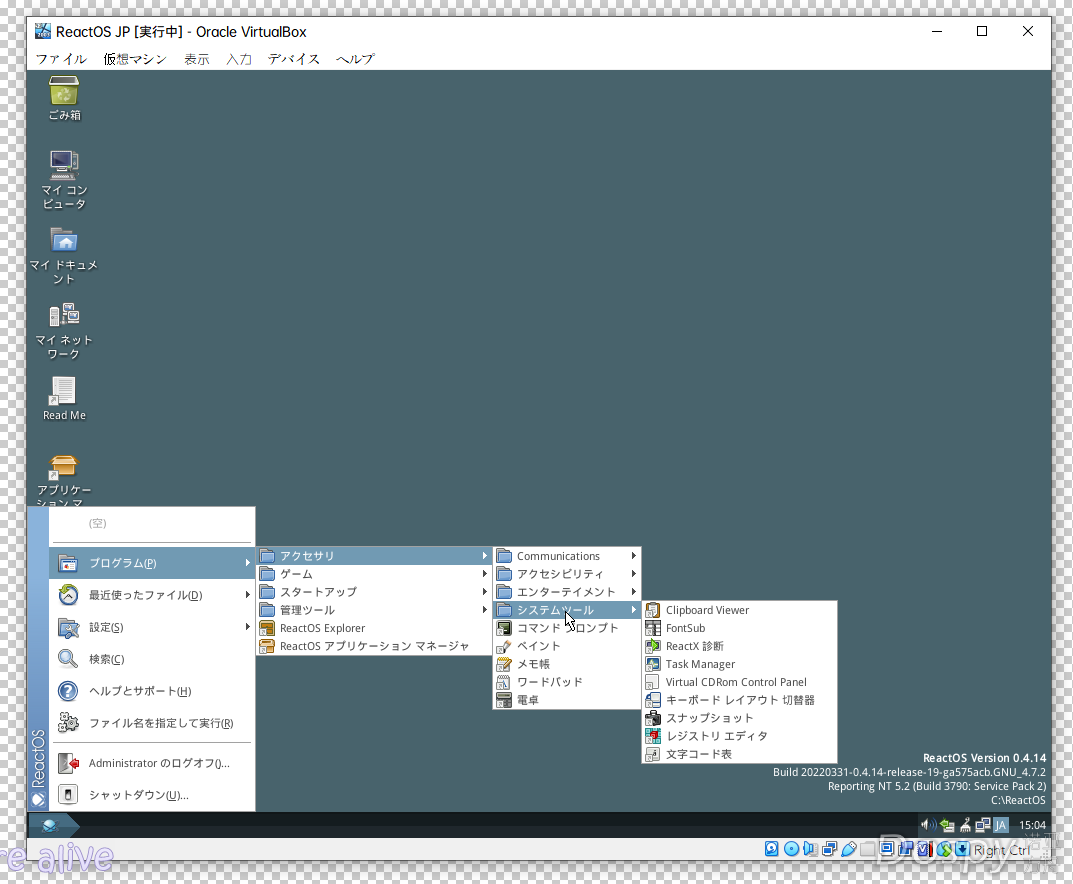Expand ゲーム folder submenu
Screen dimensions: 1073x884
pos(374,574)
